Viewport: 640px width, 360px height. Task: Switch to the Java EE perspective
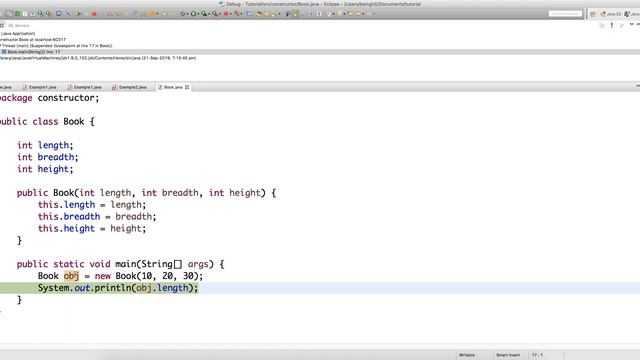(611, 14)
